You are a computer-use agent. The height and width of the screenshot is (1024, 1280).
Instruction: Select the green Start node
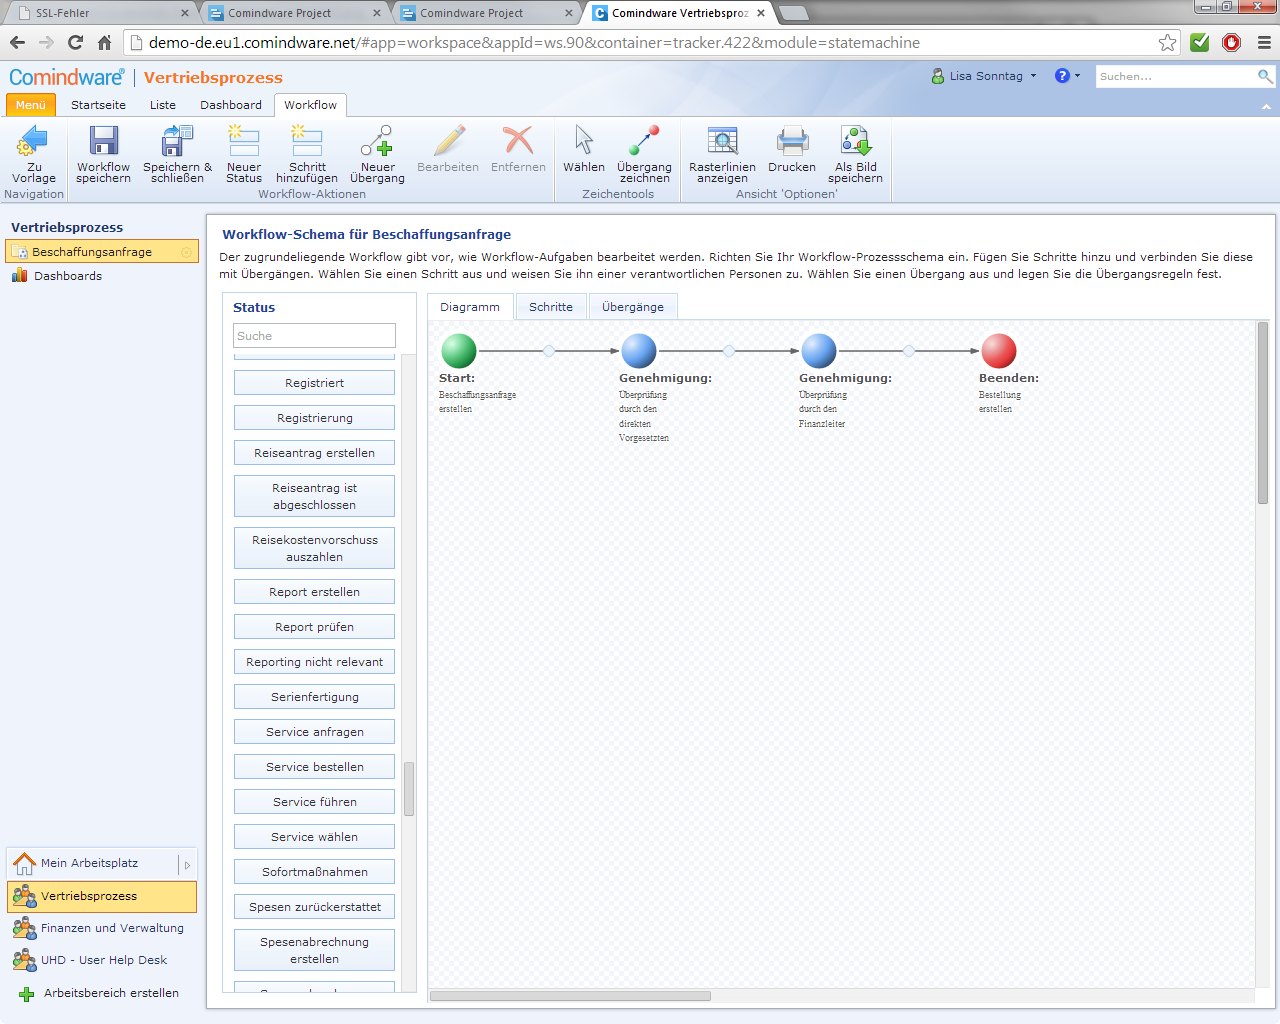[x=459, y=351]
